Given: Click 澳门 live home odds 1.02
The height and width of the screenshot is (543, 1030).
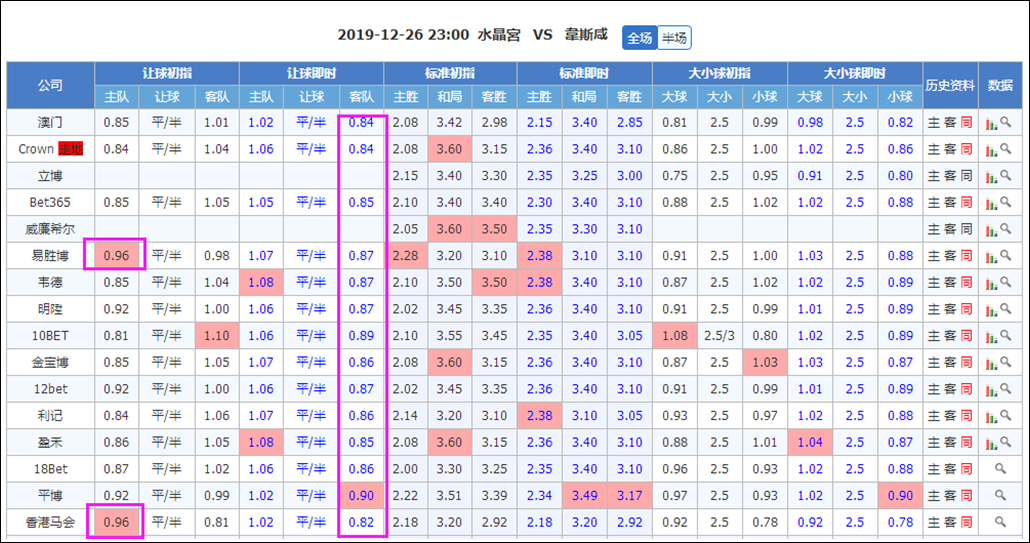Looking at the screenshot, I should click(x=261, y=122).
